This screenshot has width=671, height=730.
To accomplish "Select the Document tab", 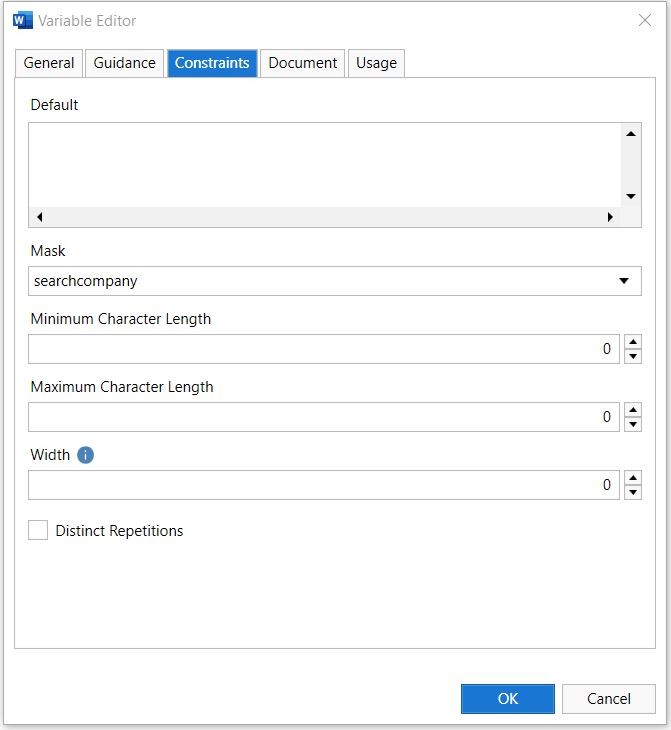I will pos(302,63).
